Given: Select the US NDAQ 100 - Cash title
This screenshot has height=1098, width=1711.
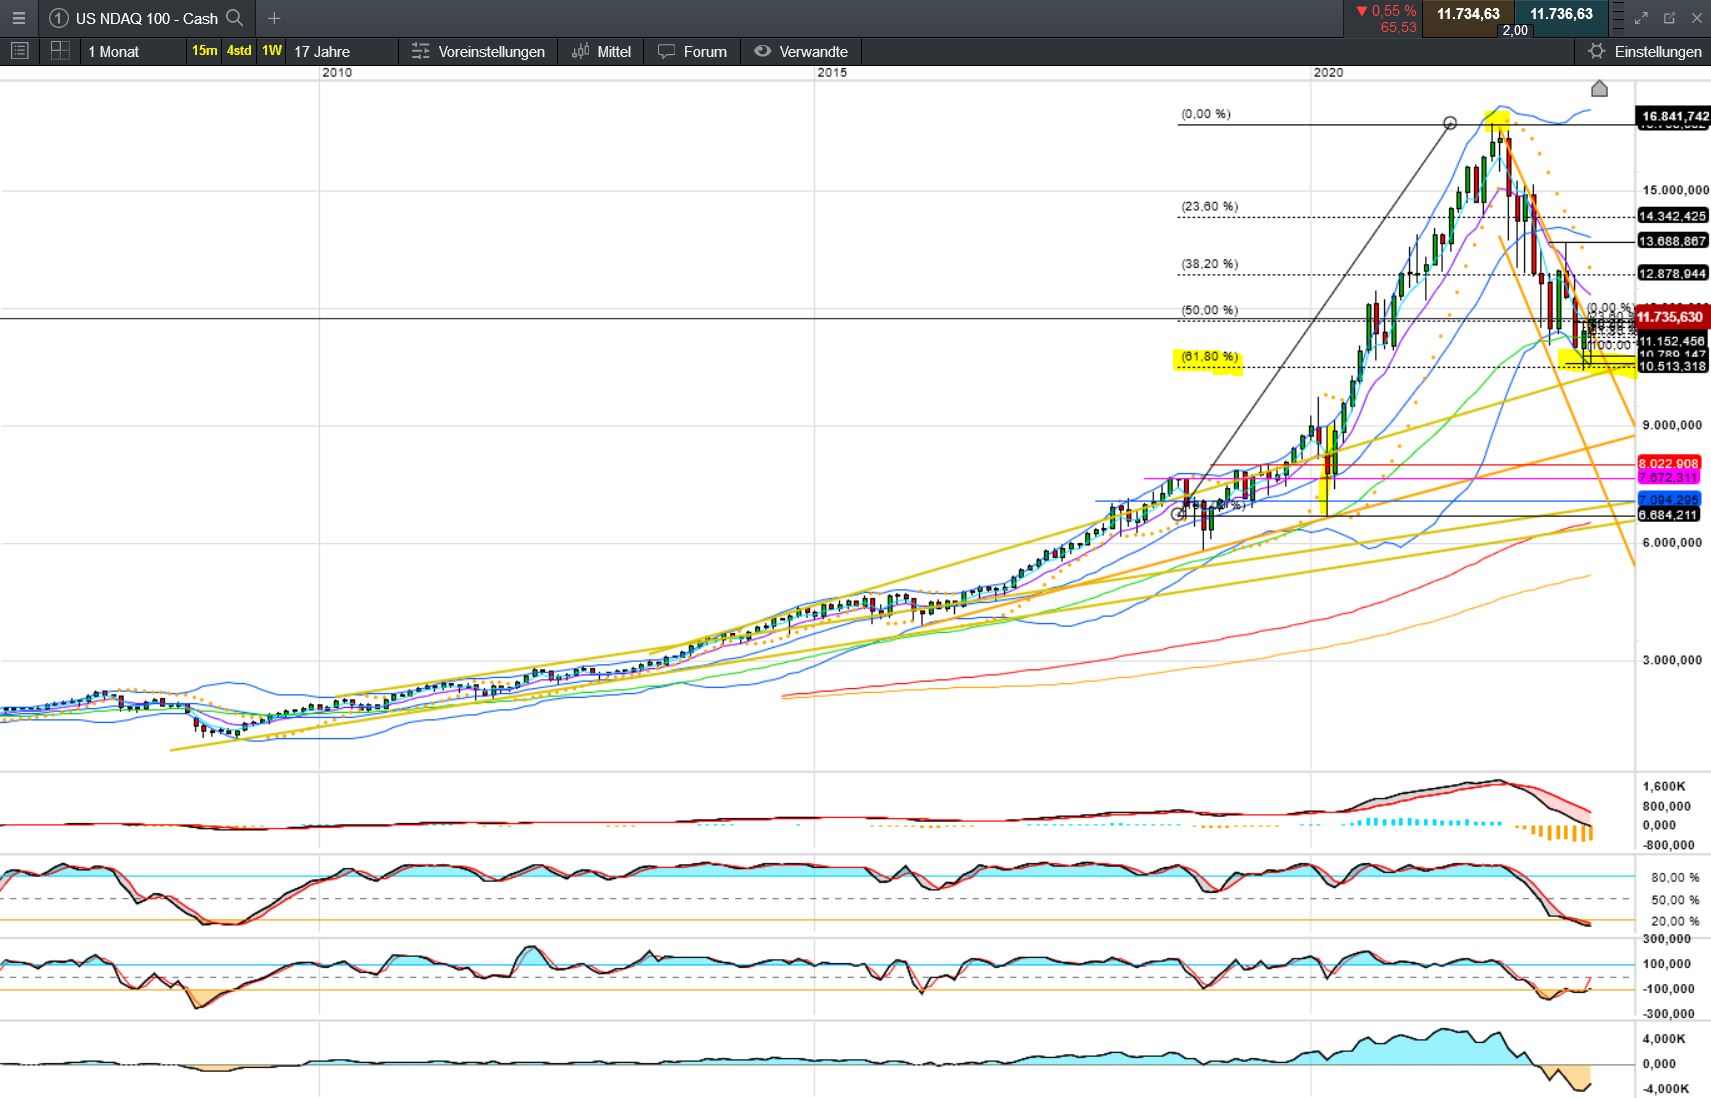Looking at the screenshot, I should click(148, 18).
